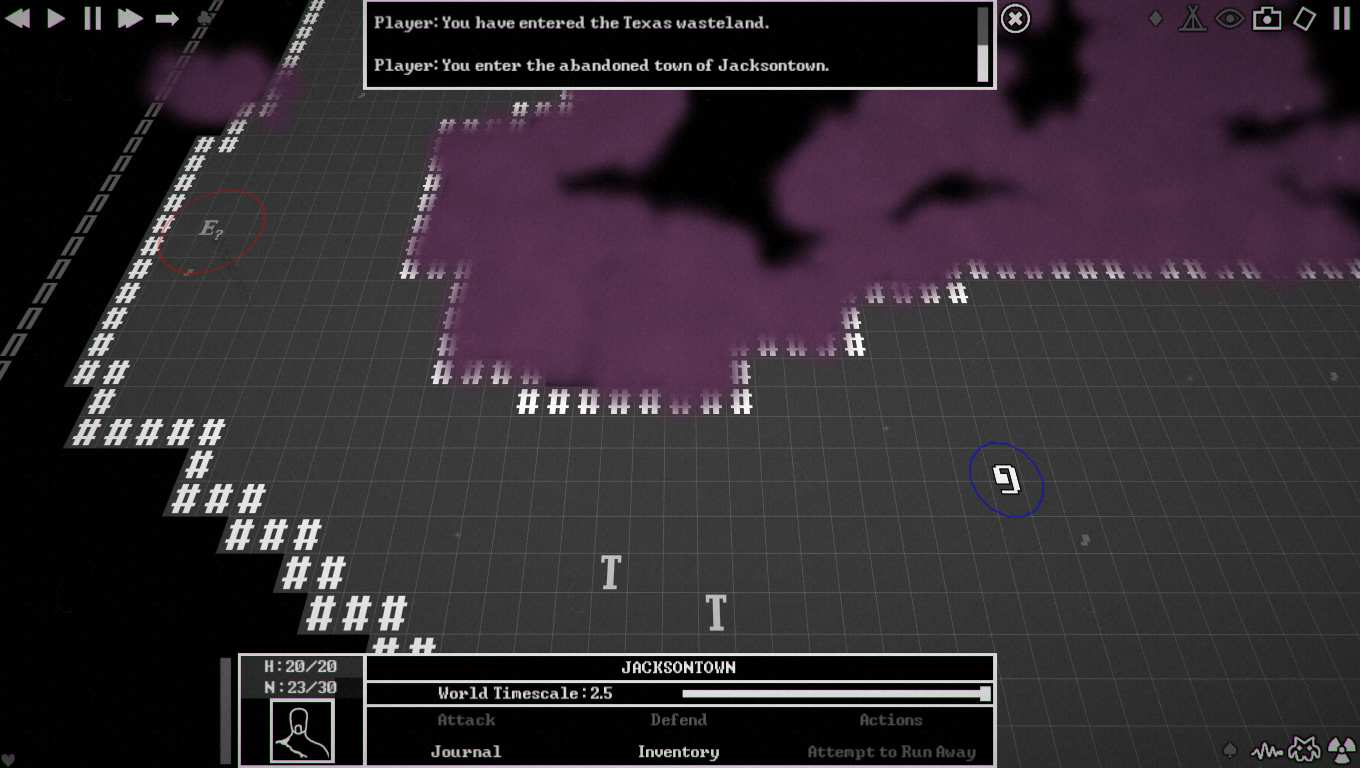Image resolution: width=1360 pixels, height=768 pixels.
Task: Click Attempt to Run Away
Action: [x=891, y=752]
